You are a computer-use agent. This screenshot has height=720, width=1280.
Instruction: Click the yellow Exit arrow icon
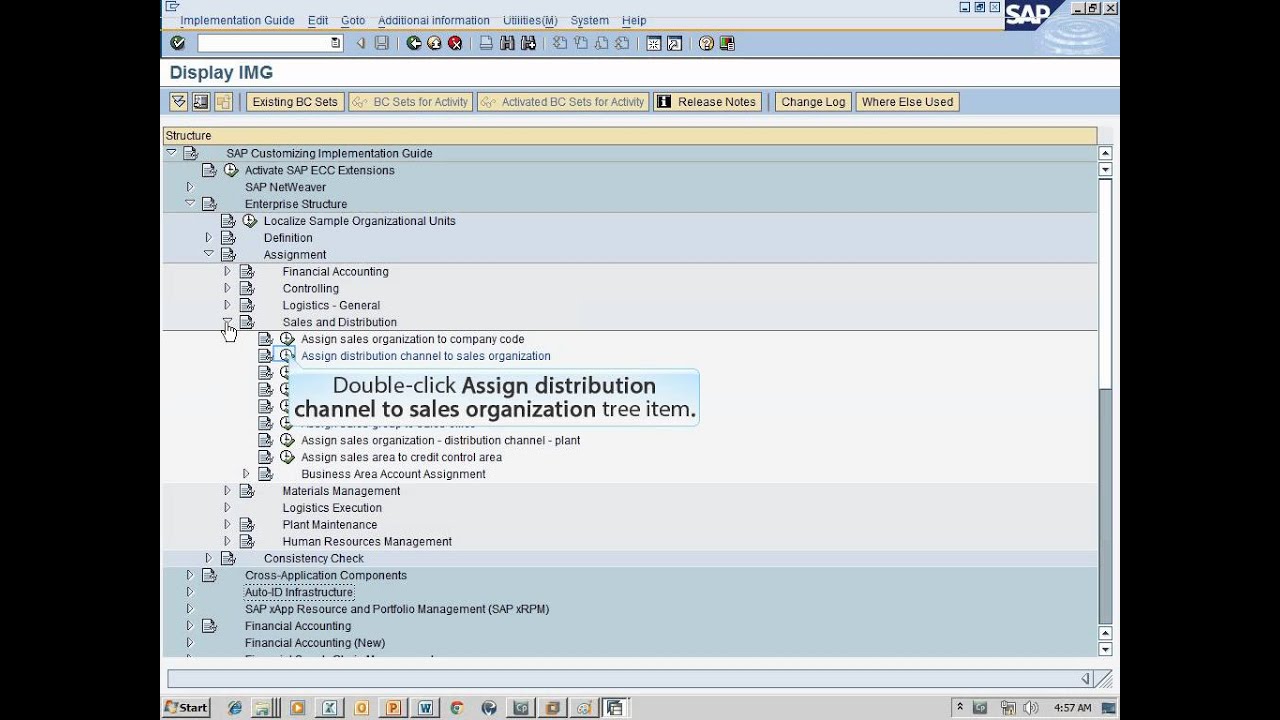click(x=434, y=43)
